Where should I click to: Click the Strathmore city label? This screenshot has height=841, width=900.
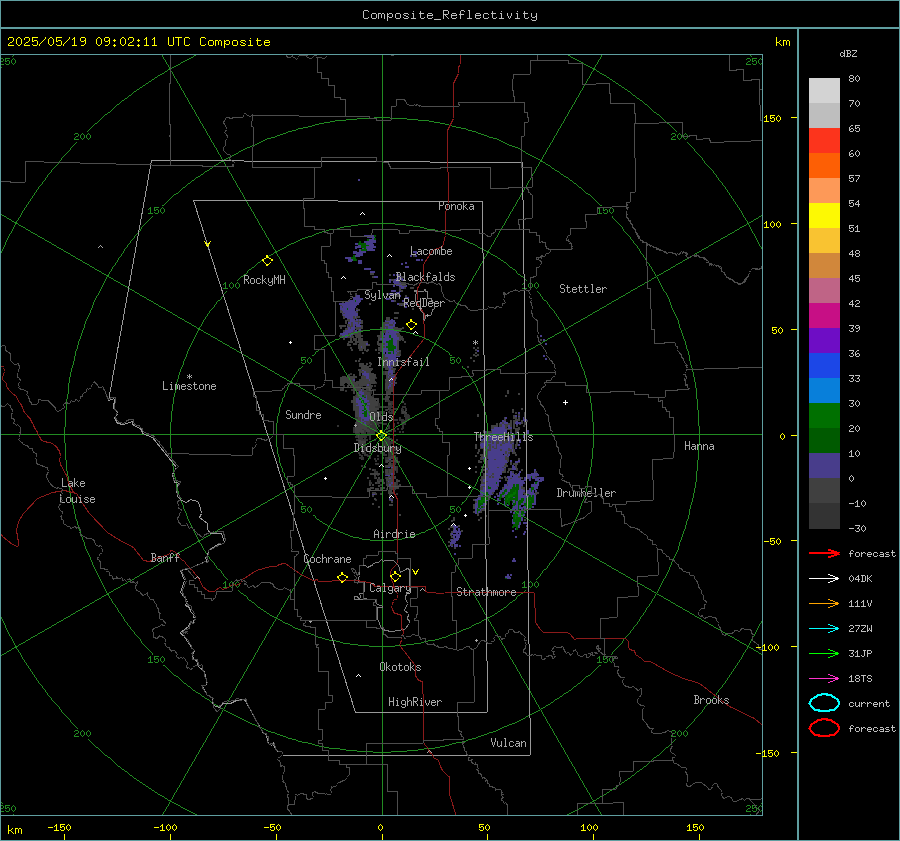486,592
